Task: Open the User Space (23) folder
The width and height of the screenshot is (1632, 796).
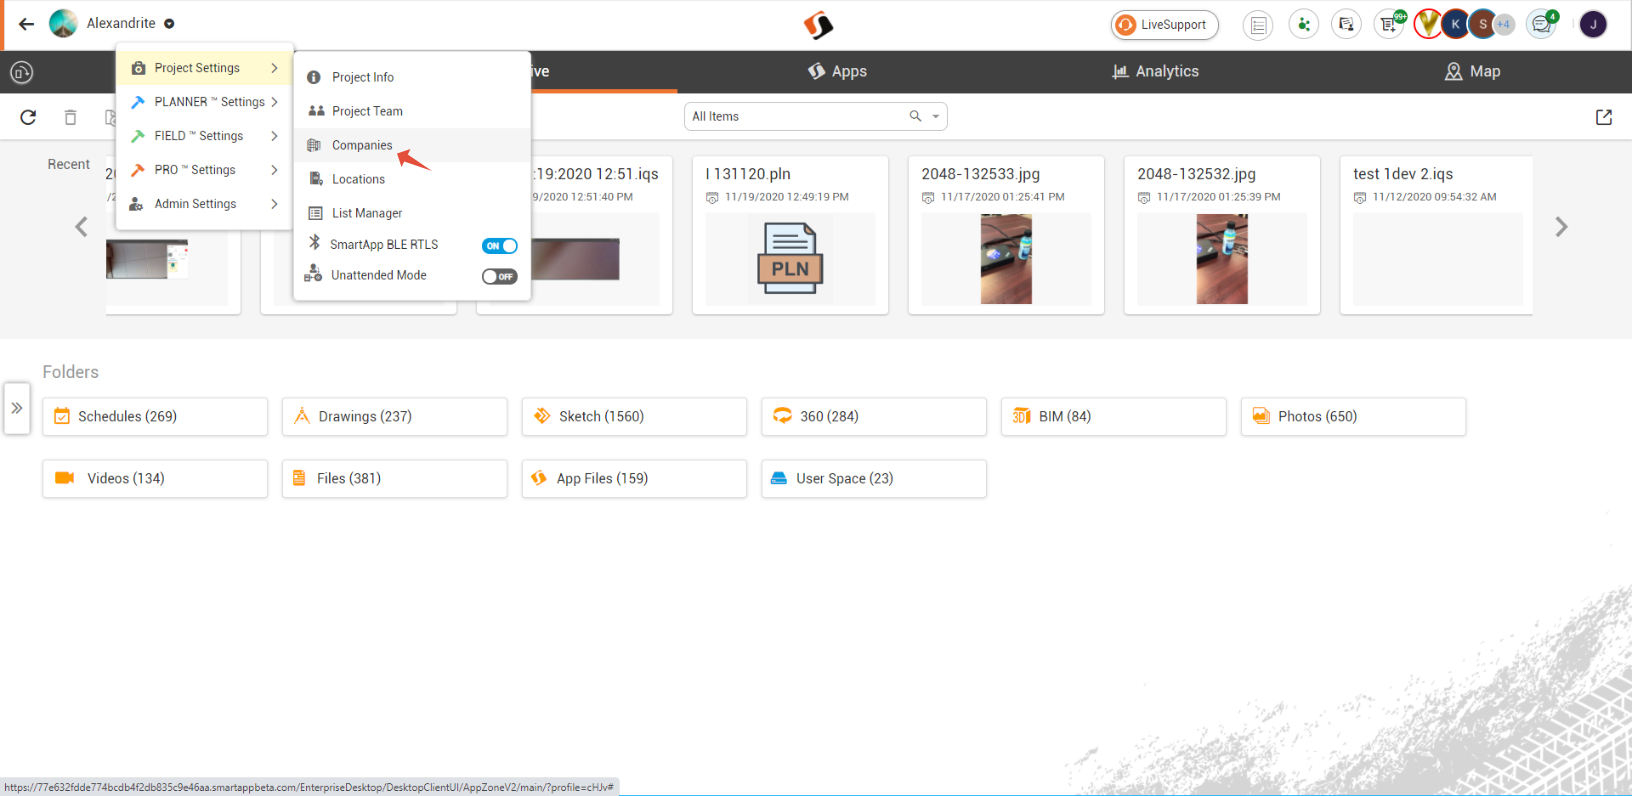Action: (x=874, y=478)
